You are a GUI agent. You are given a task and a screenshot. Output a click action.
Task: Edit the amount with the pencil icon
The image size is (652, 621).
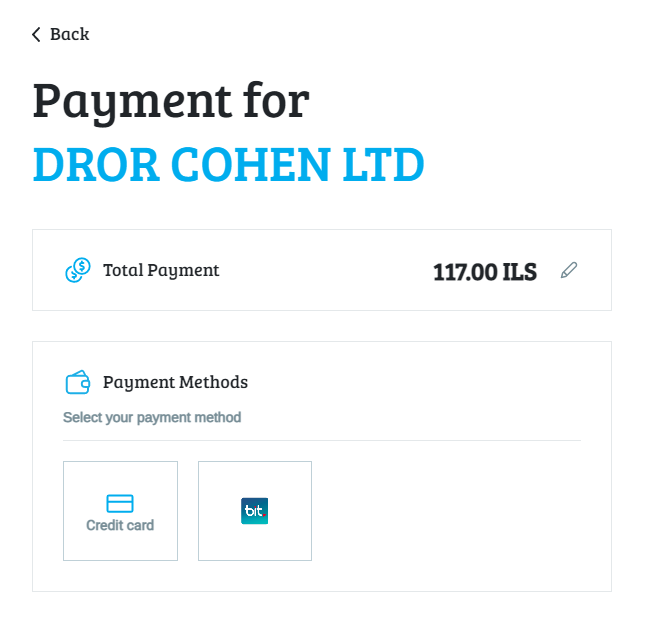[x=568, y=270]
